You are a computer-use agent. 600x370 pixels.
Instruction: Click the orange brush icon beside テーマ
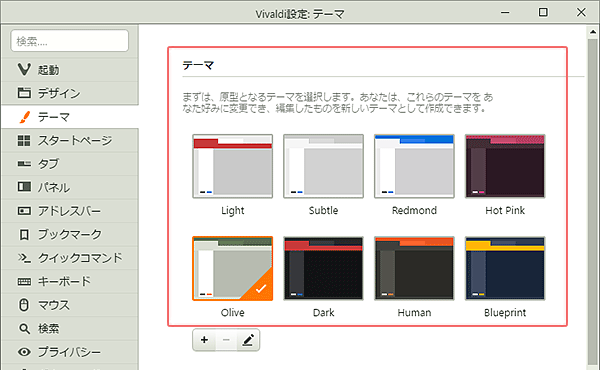click(x=24, y=117)
